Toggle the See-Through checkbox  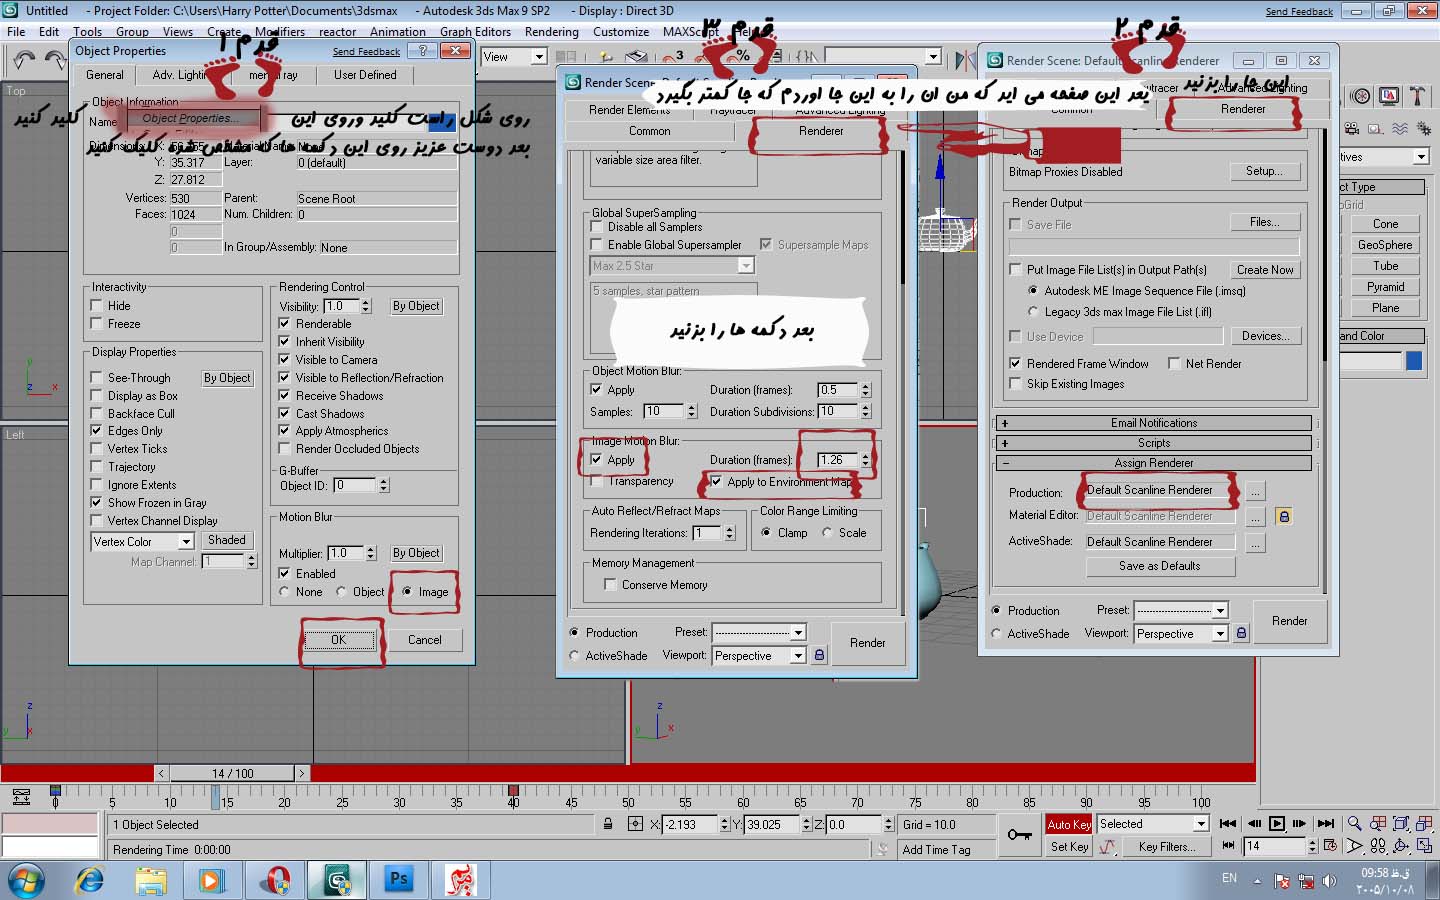(96, 378)
